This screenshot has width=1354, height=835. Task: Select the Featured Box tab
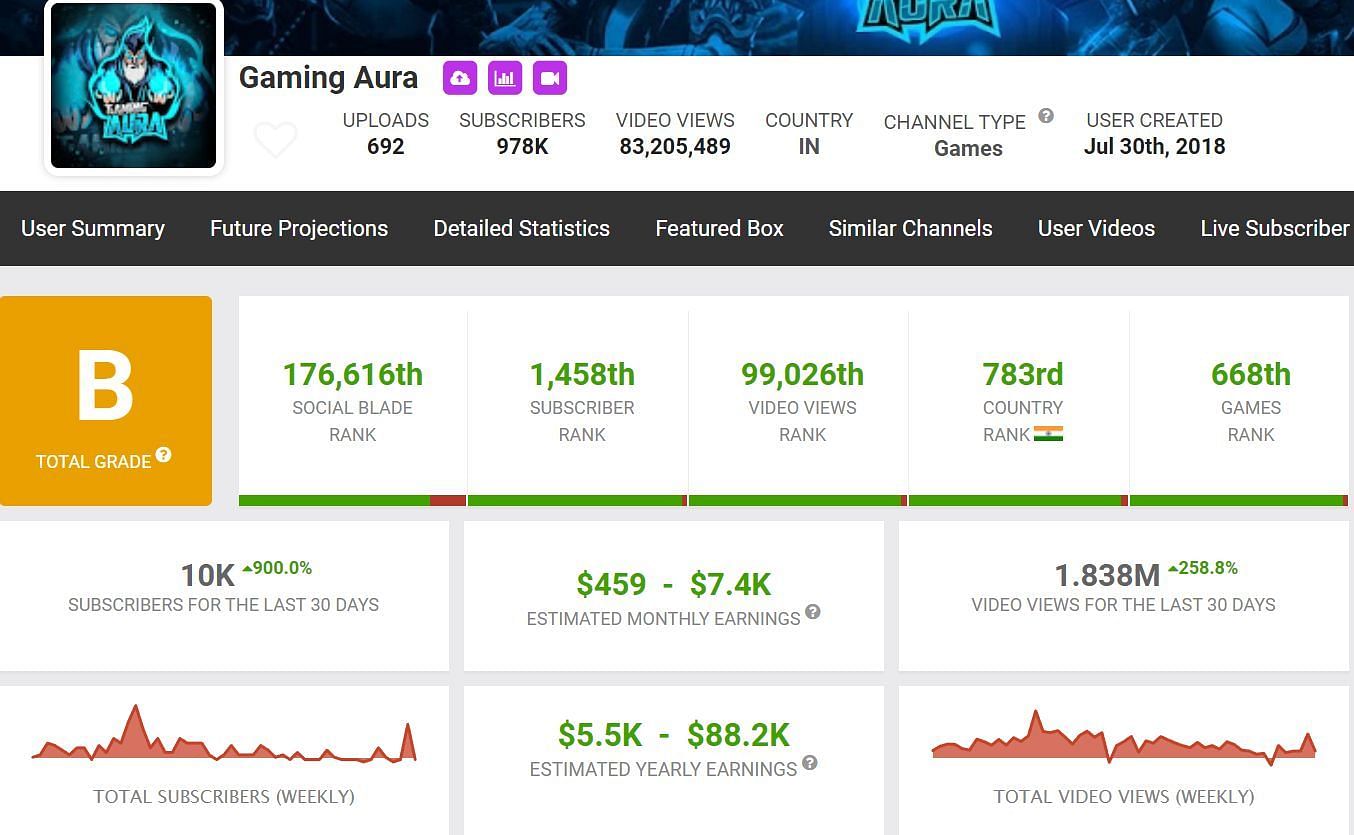[x=719, y=228]
